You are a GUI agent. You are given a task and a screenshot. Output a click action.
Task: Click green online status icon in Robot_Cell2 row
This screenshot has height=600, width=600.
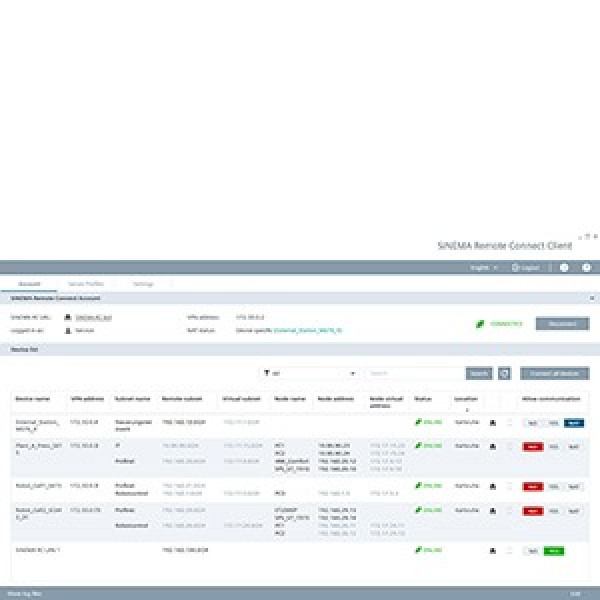pyautogui.click(x=418, y=510)
